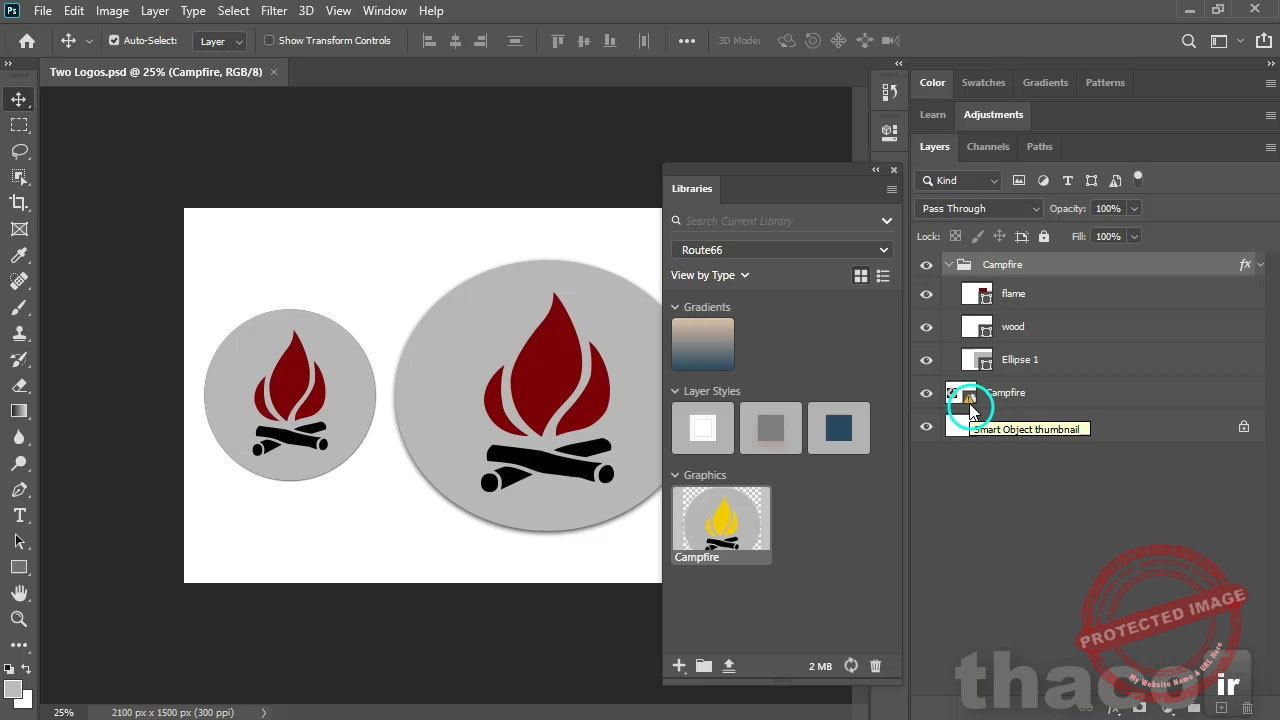Click the Libraries panel trash button

[875, 666]
